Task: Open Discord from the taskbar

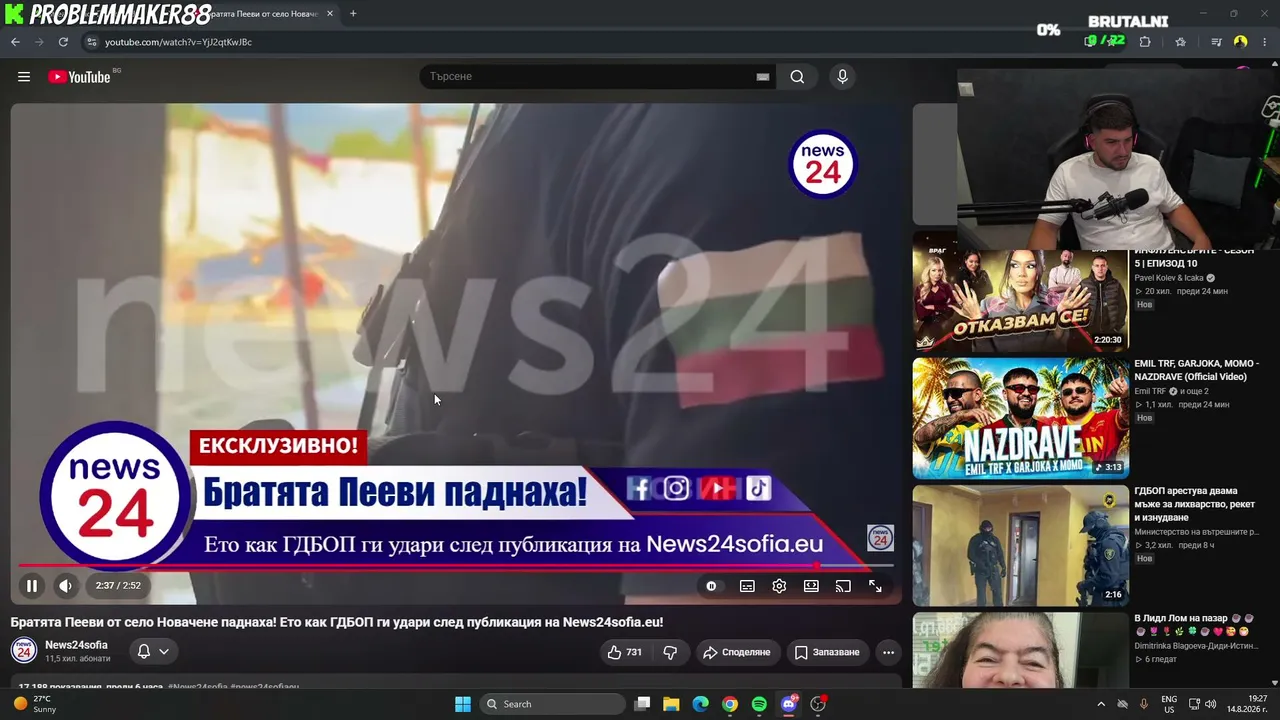Action: (x=789, y=704)
